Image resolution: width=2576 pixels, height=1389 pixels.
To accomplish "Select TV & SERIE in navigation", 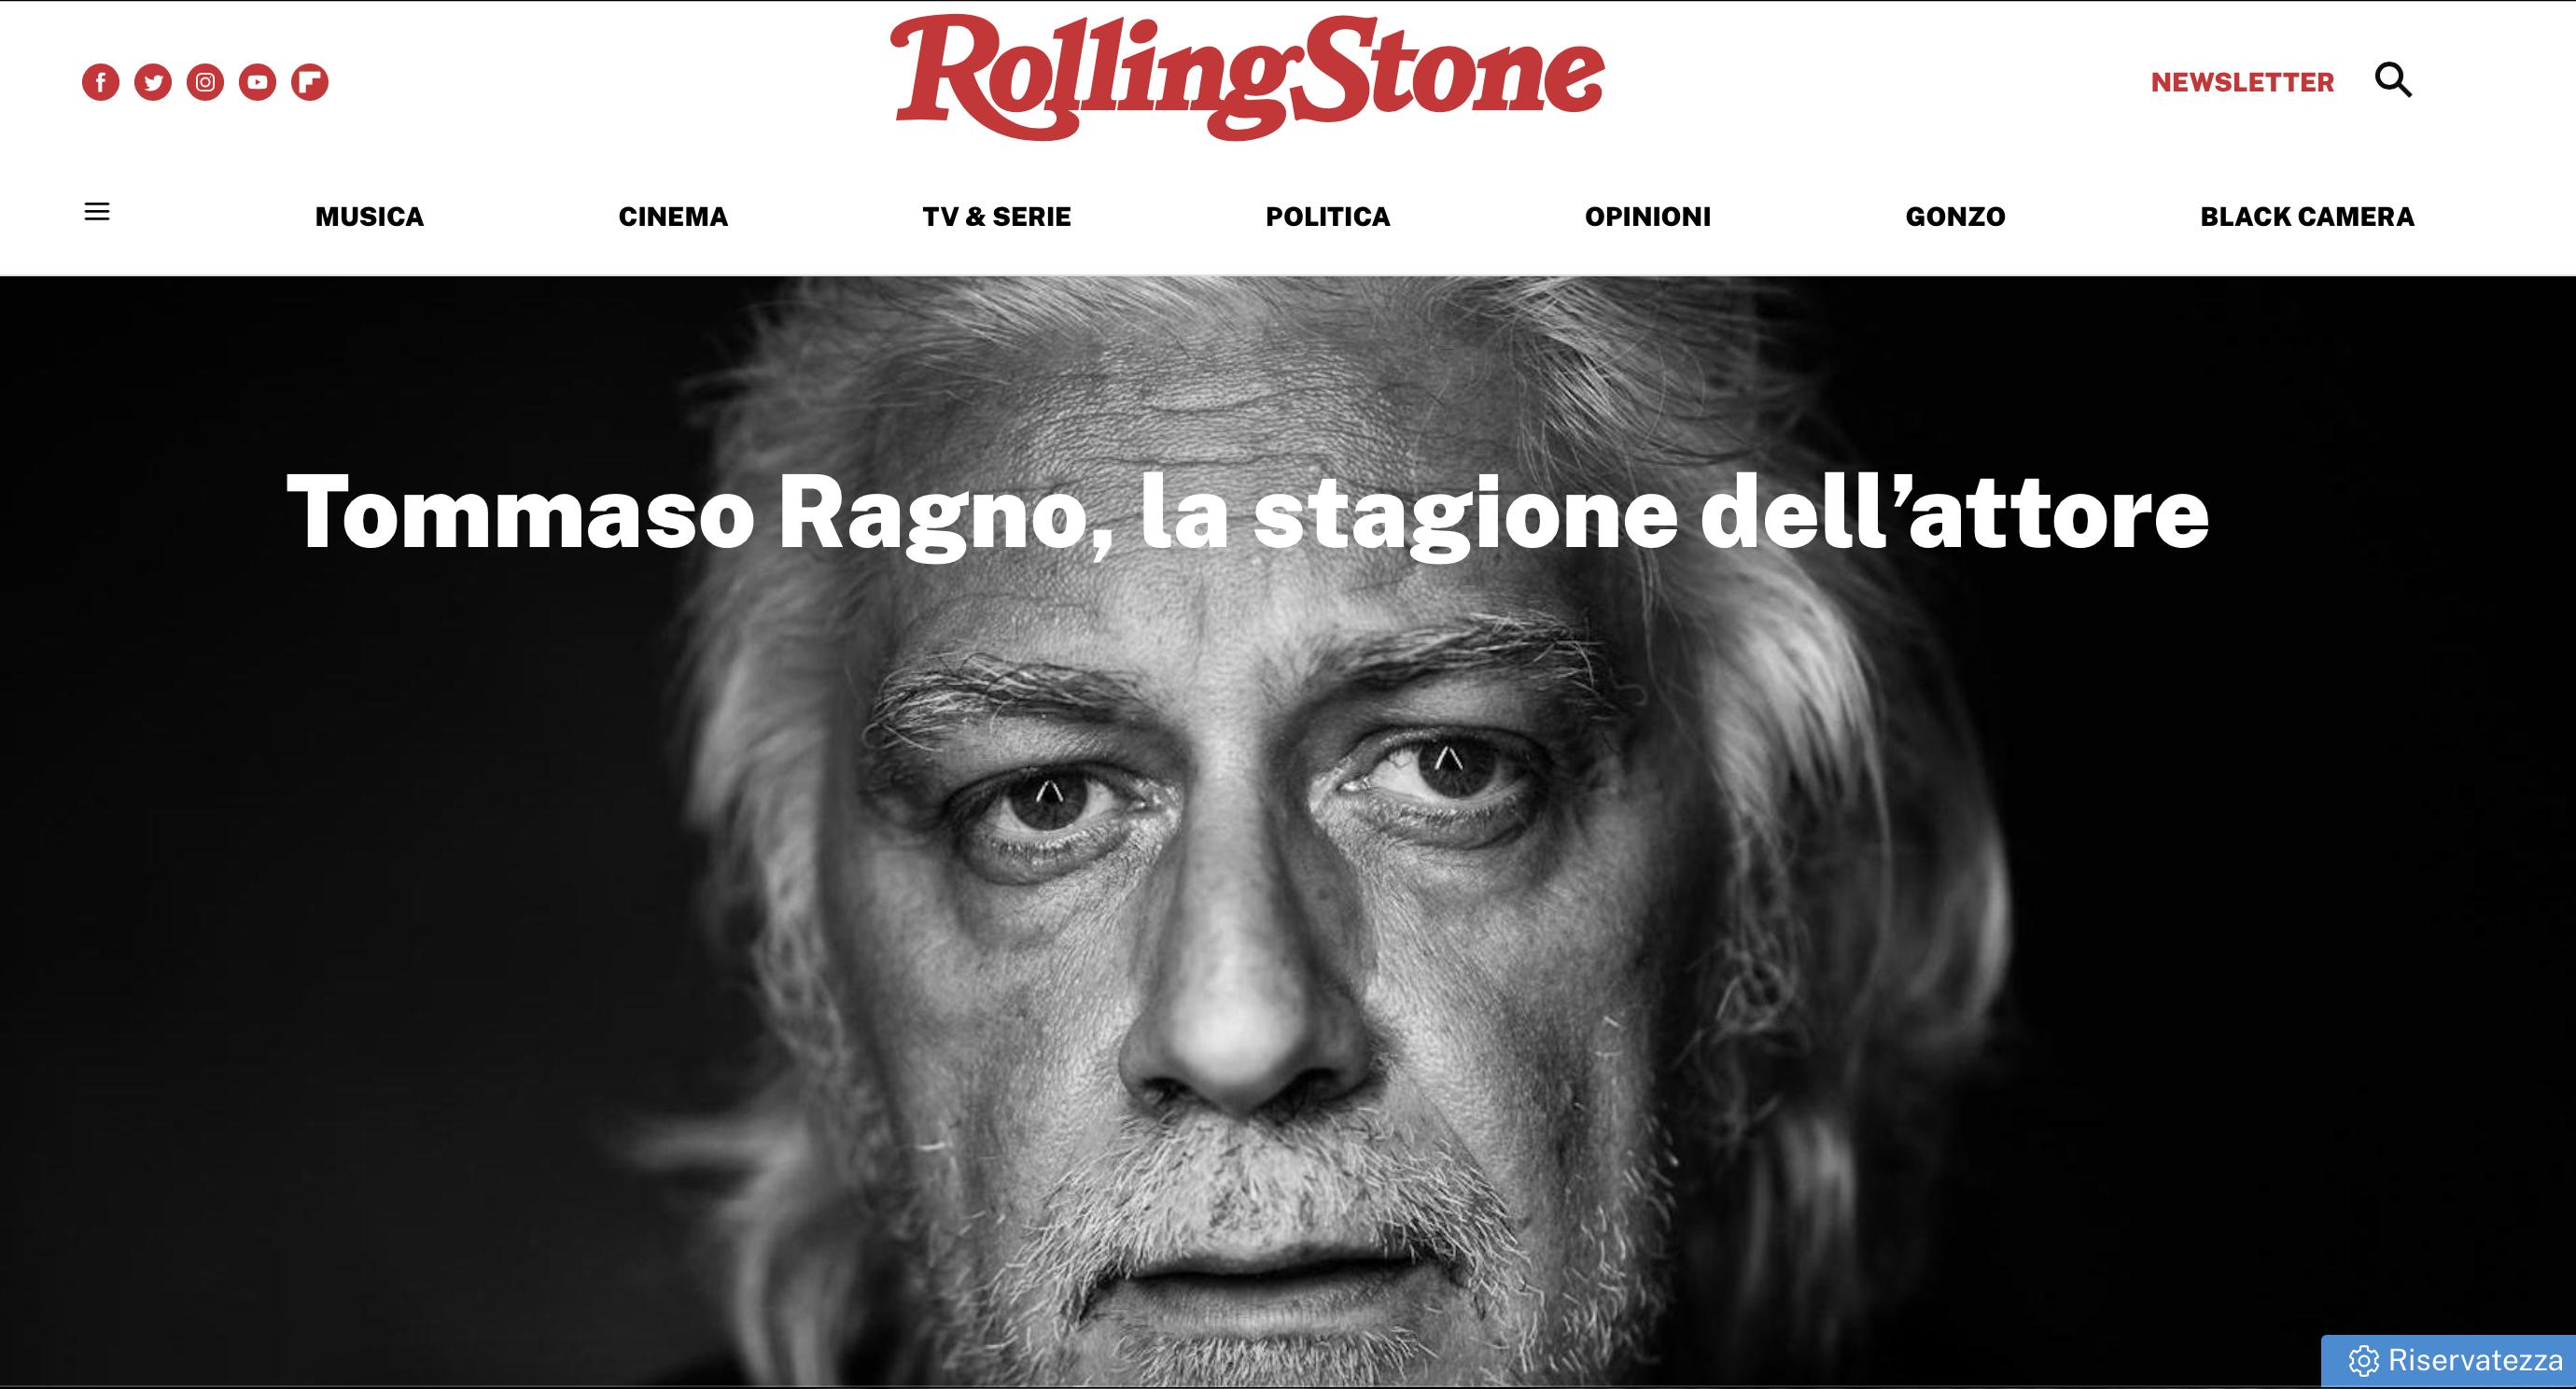I will (997, 217).
